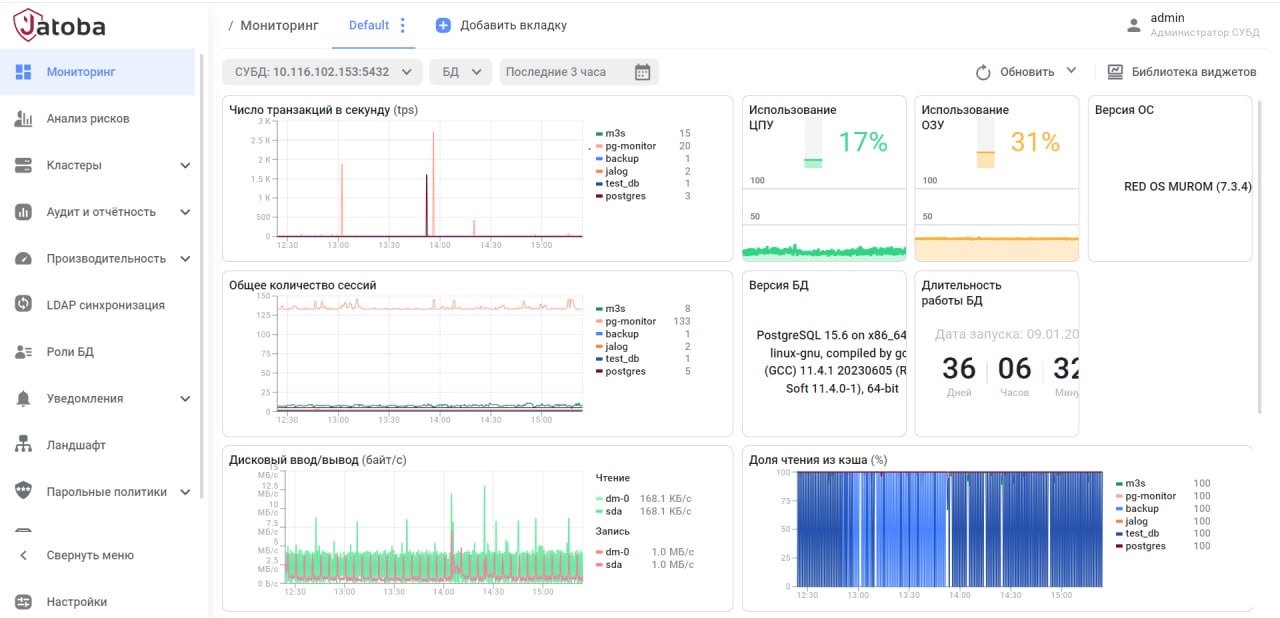This screenshot has width=1280, height=618.
Task: Click the Общее количество сессий title
Action: click(302, 285)
